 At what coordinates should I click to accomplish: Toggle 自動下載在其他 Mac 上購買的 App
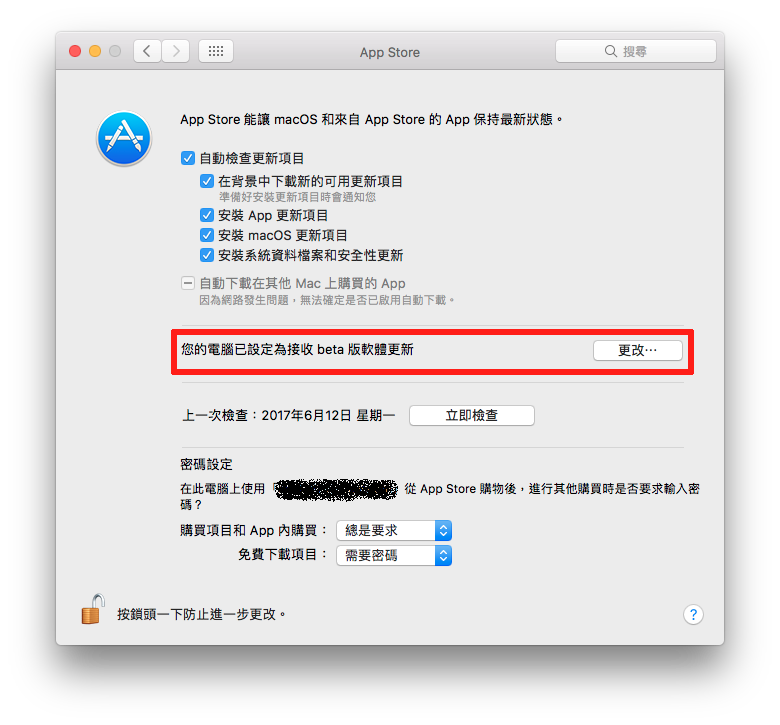(x=188, y=284)
